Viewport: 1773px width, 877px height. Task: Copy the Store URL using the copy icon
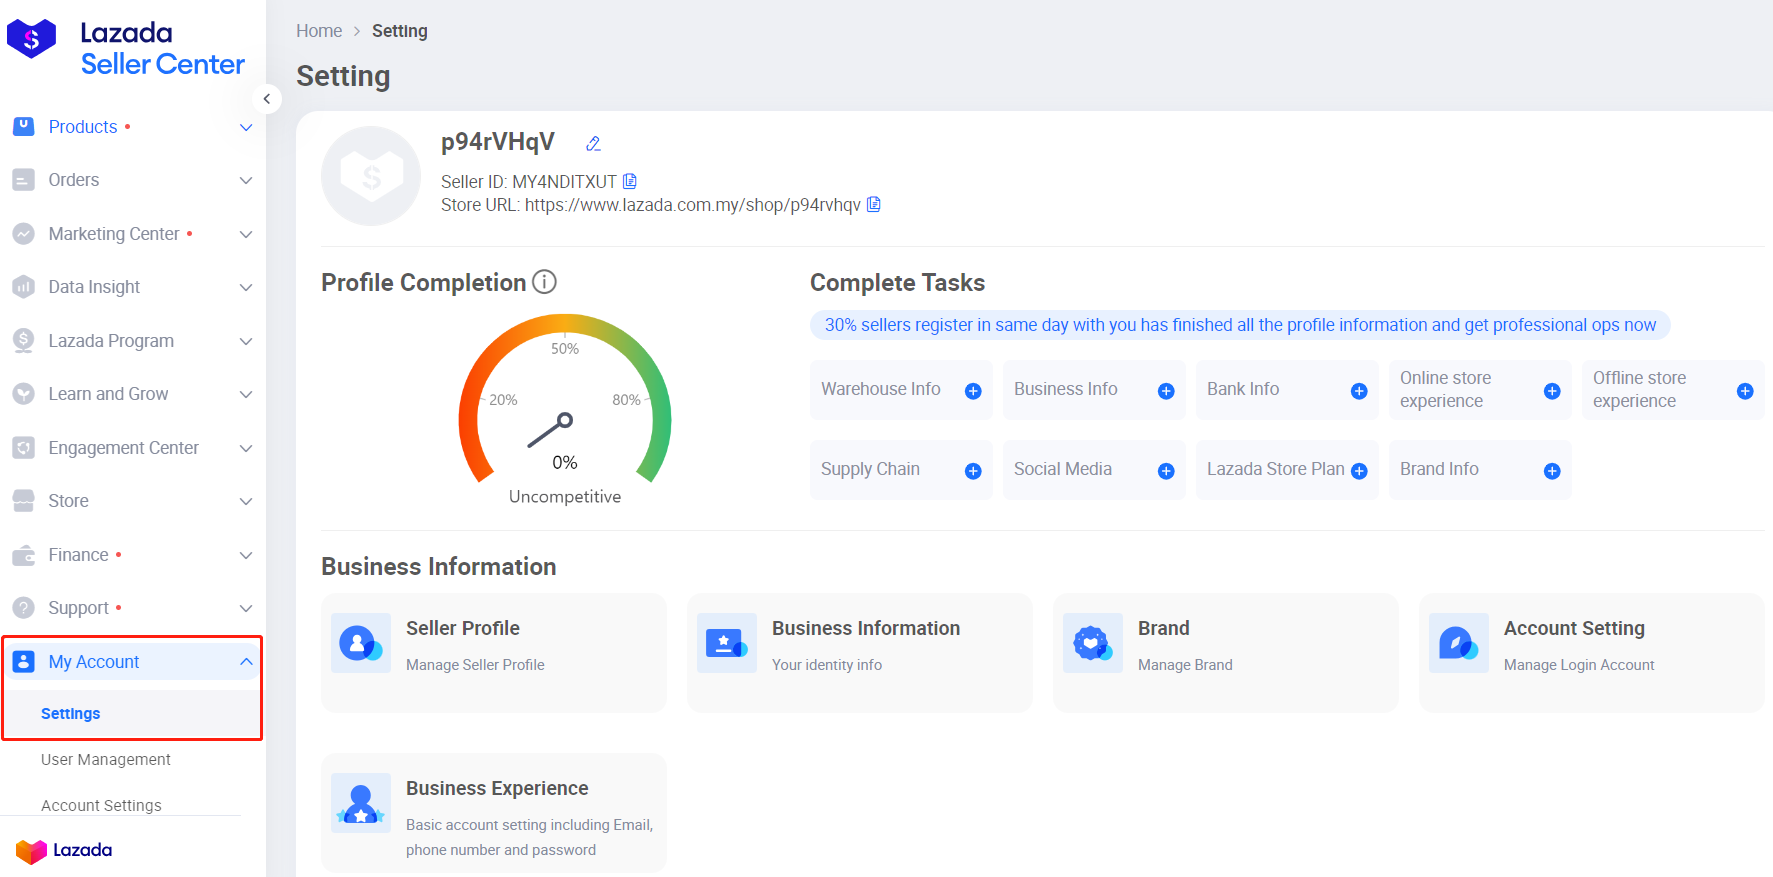coord(874,204)
